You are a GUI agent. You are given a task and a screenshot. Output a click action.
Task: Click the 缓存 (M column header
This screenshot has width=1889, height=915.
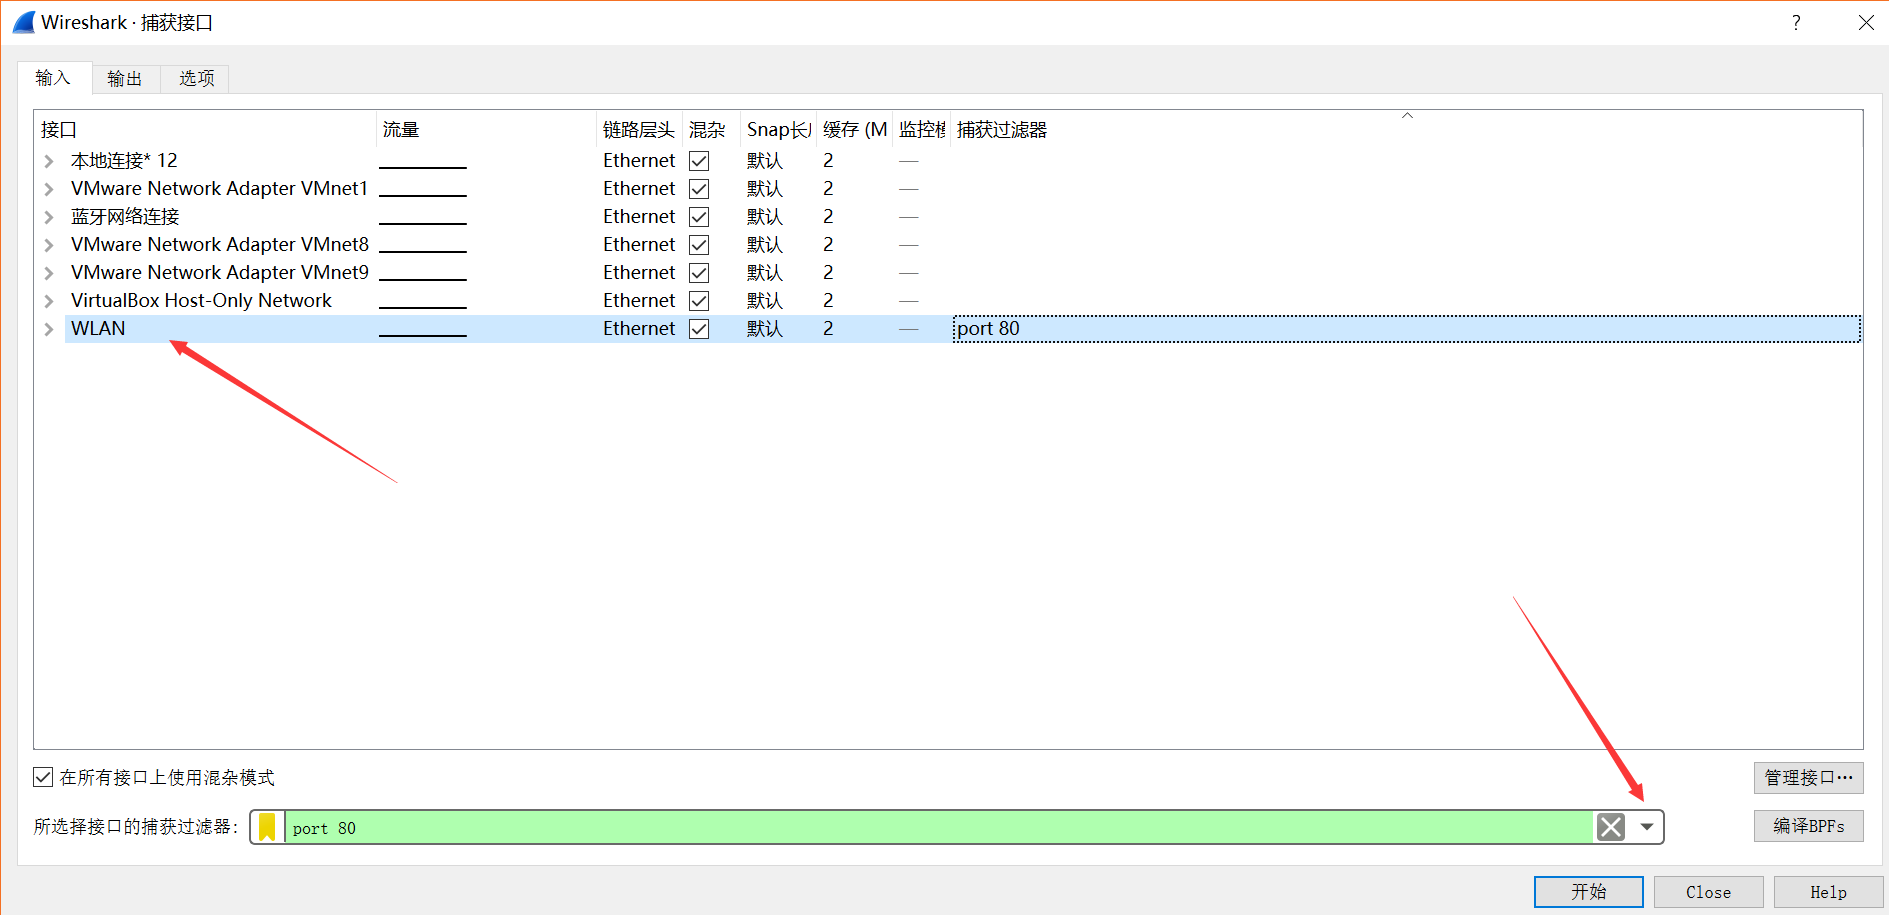click(x=854, y=130)
